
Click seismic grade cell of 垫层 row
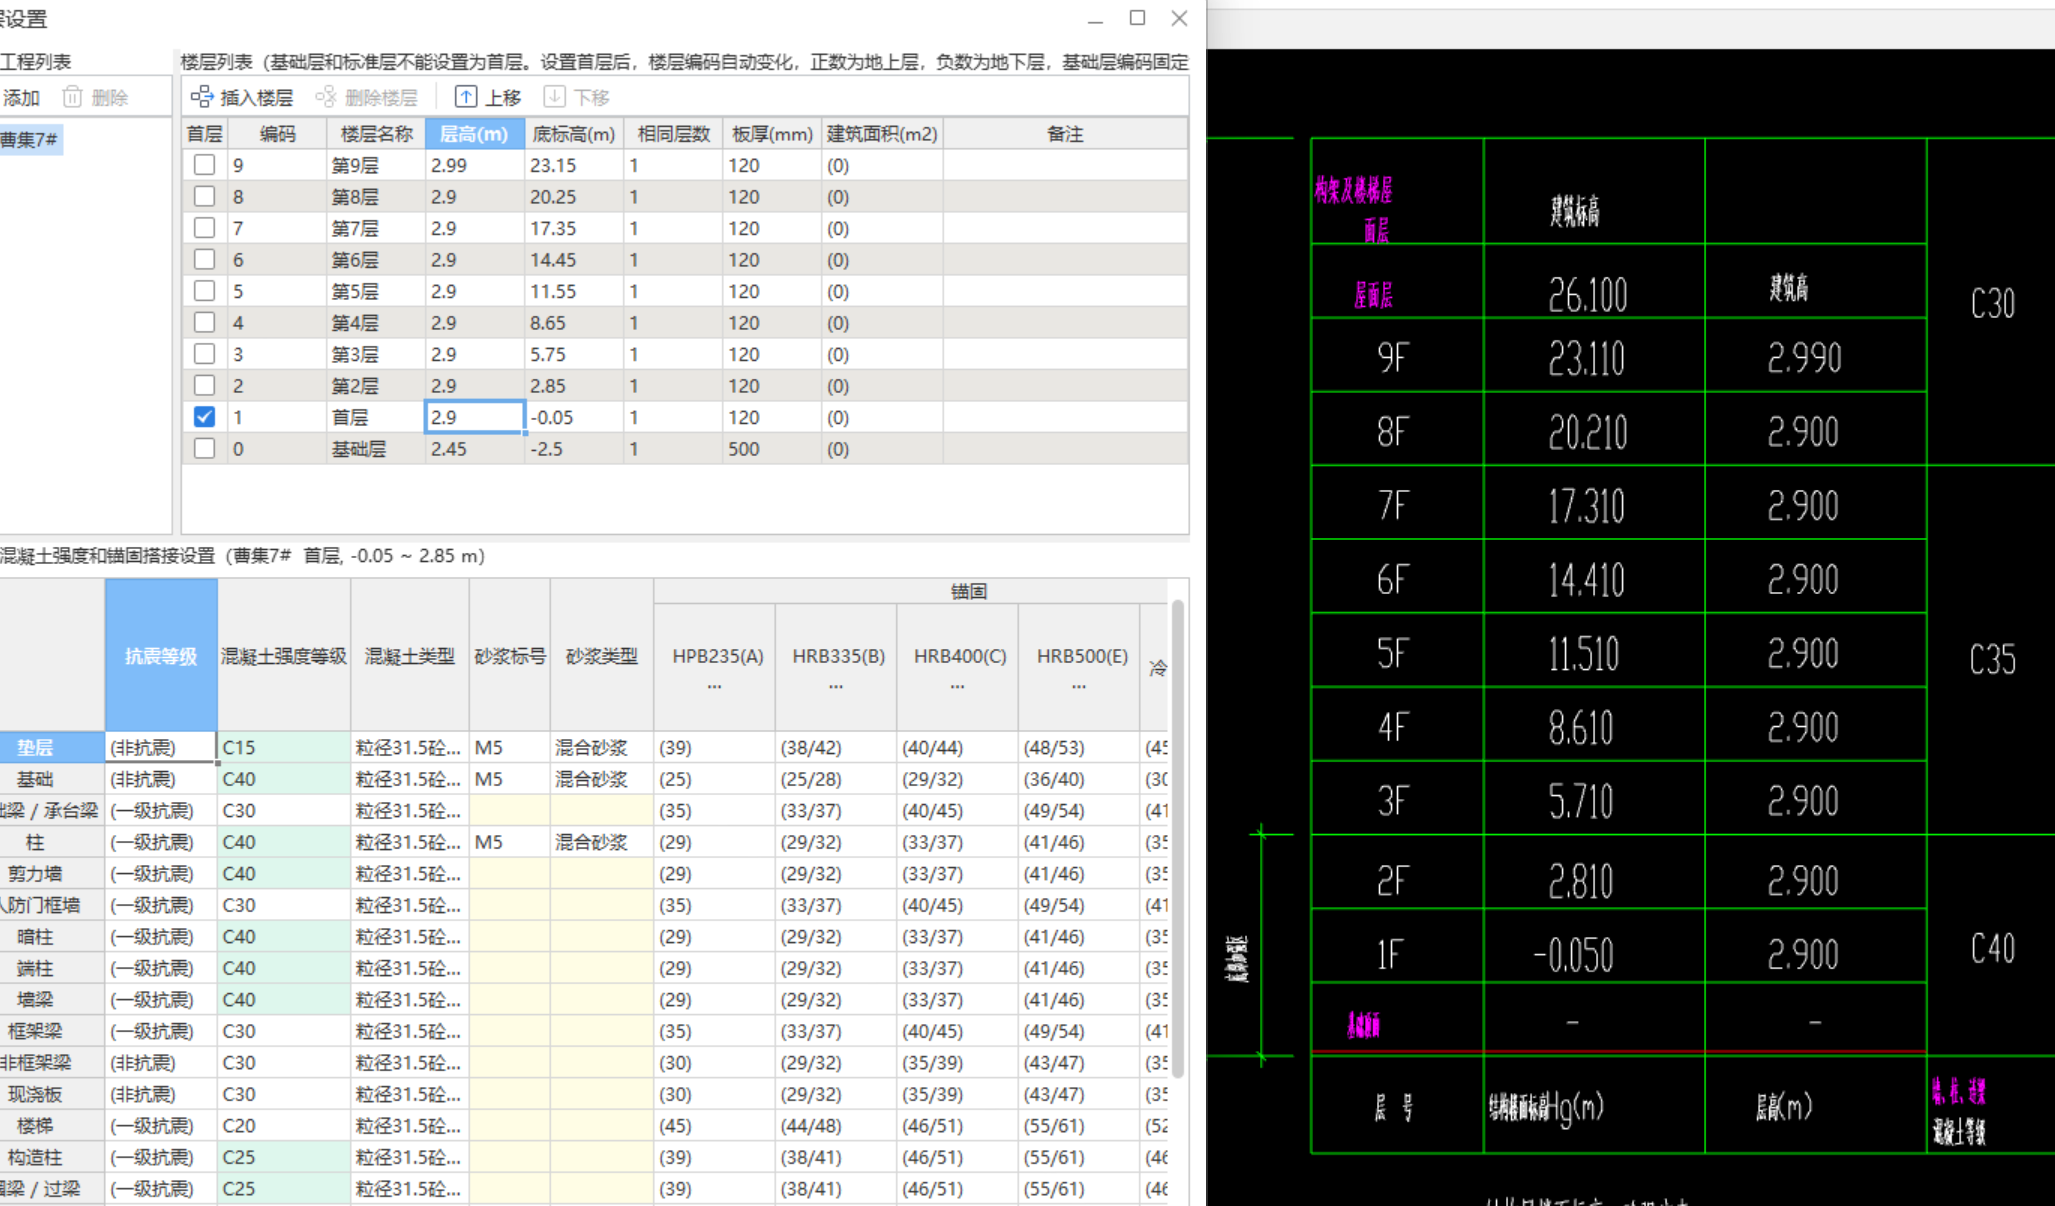[161, 747]
